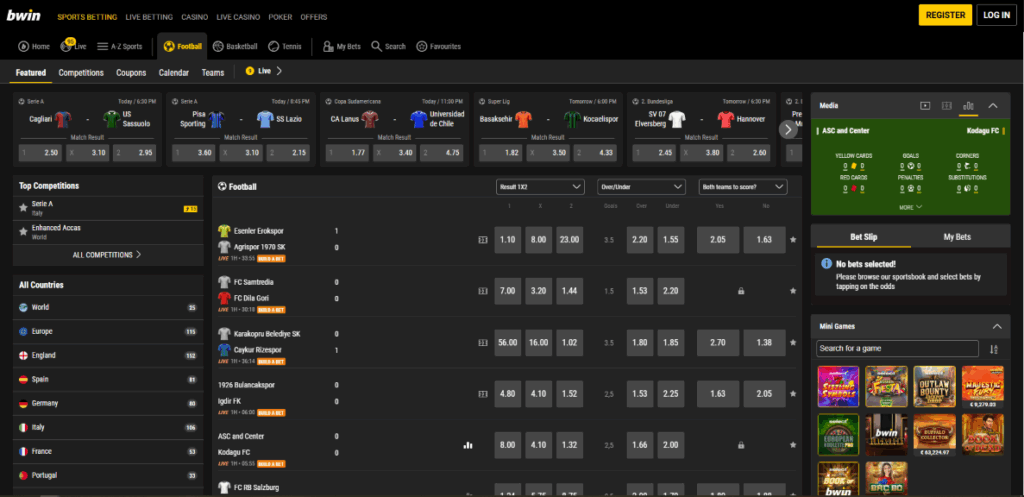This screenshot has width=1024, height=497.
Task: Open ALL COMPETITIONS list
Action: point(107,255)
